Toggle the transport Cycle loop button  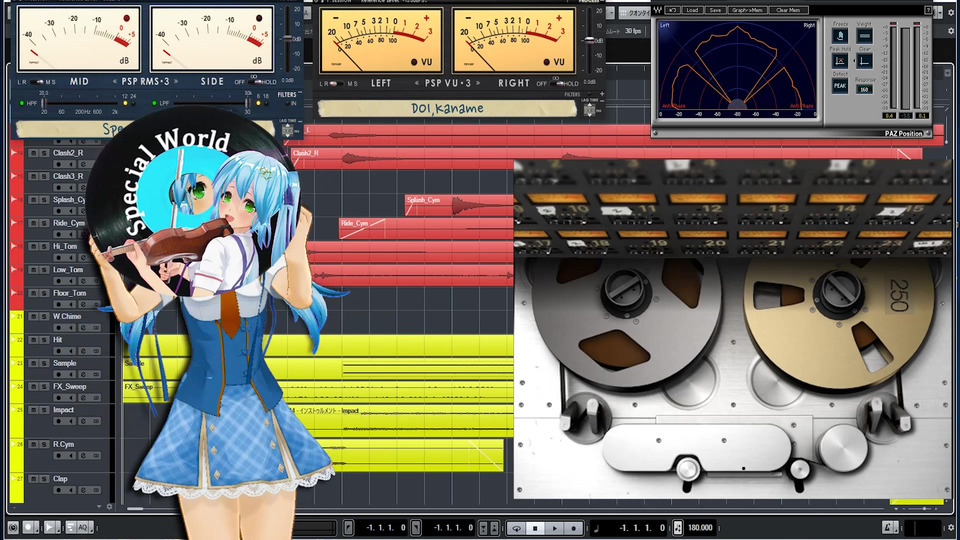coord(517,528)
